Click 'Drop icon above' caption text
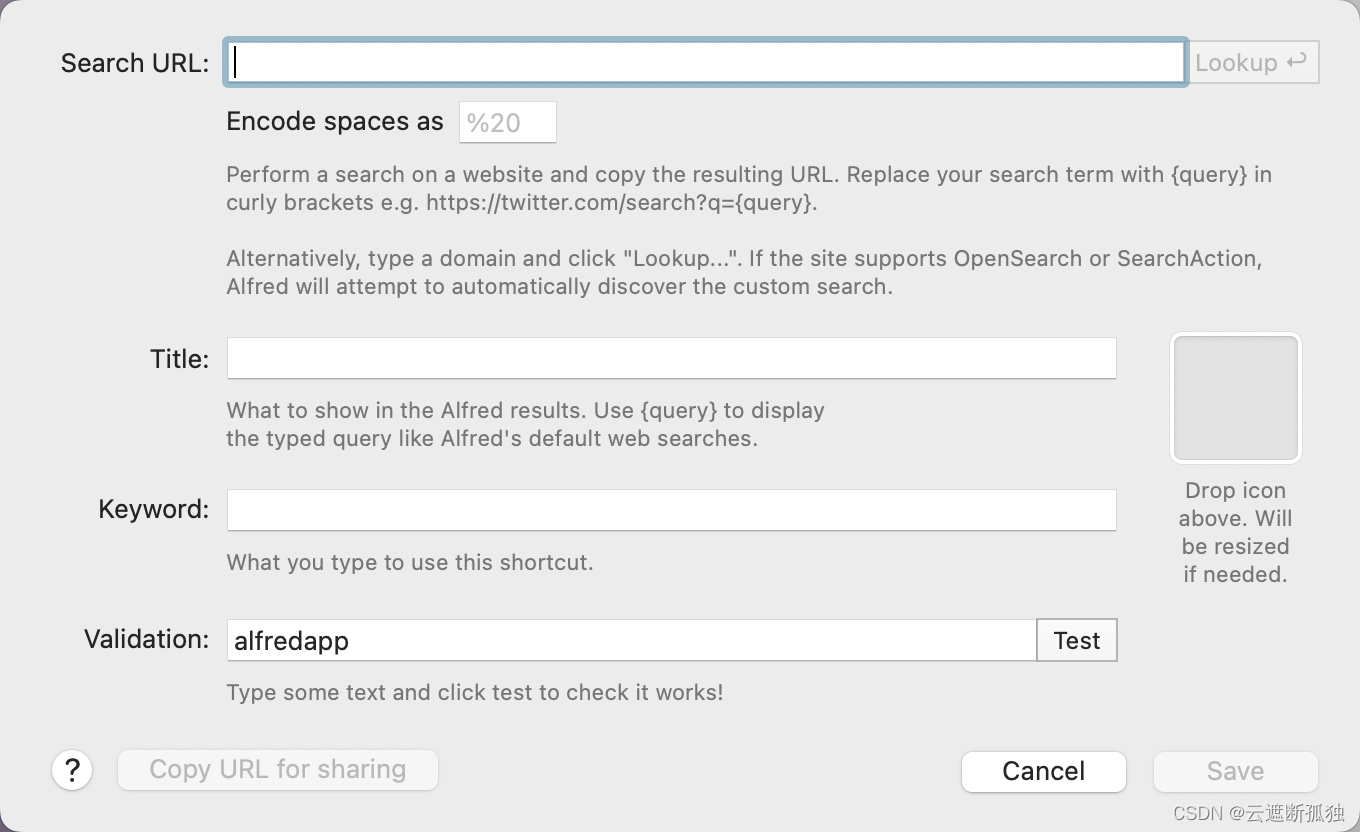The height and width of the screenshot is (832, 1360). pos(1236,532)
